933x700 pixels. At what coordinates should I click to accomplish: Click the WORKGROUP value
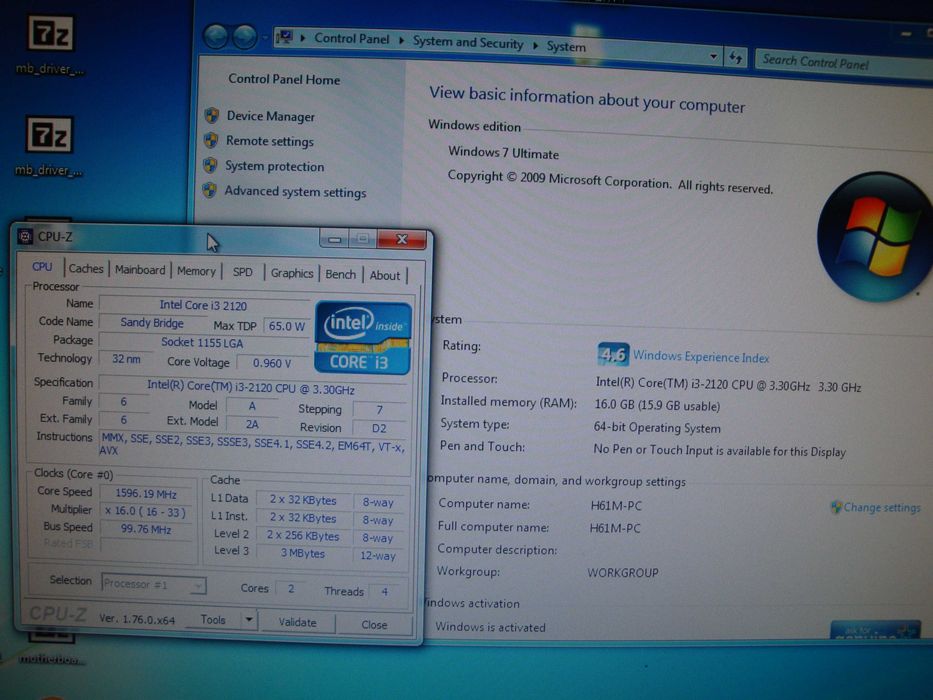pyautogui.click(x=622, y=573)
